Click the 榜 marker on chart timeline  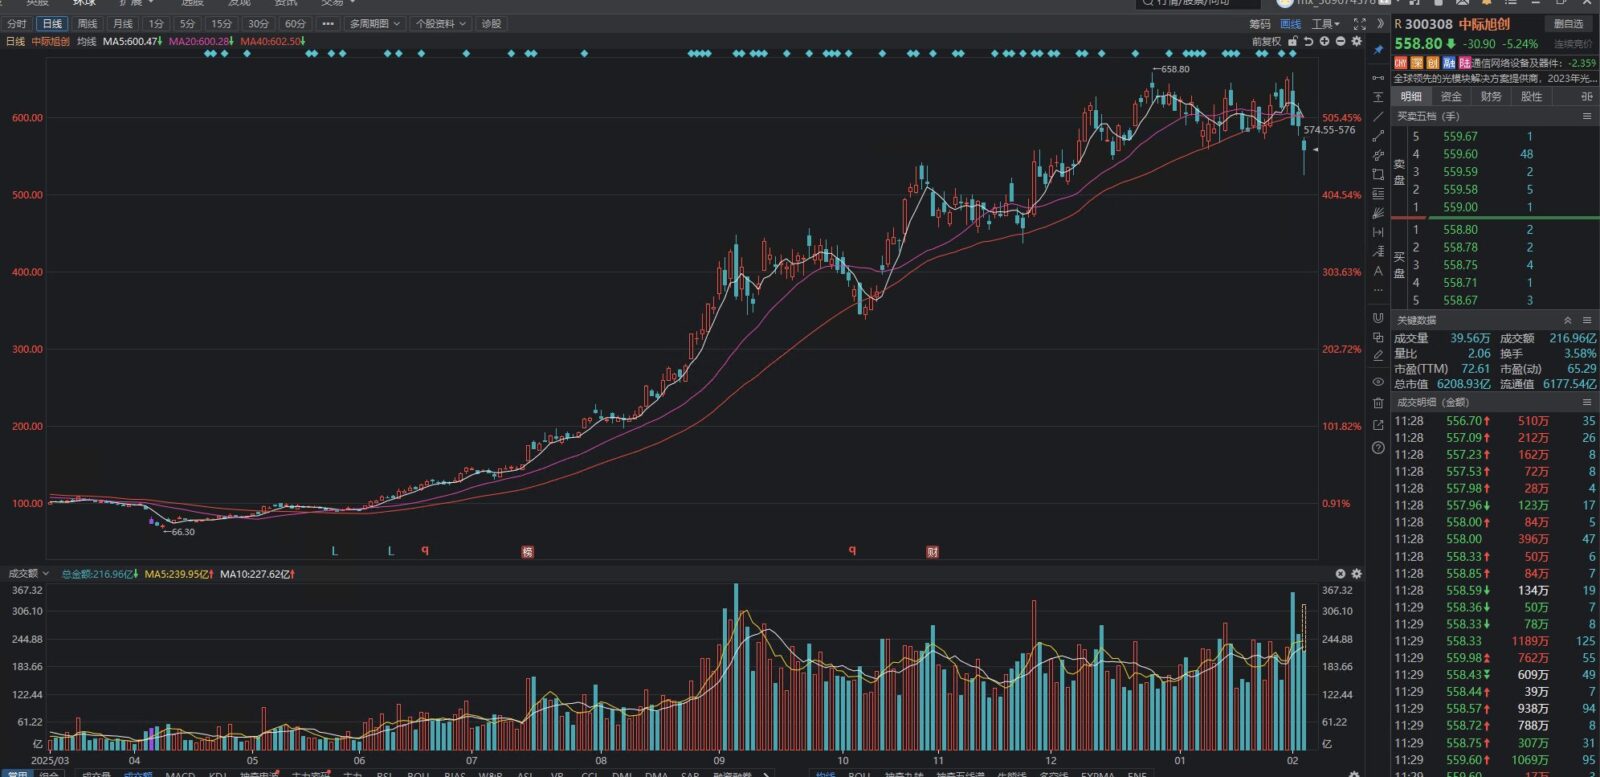(x=528, y=552)
